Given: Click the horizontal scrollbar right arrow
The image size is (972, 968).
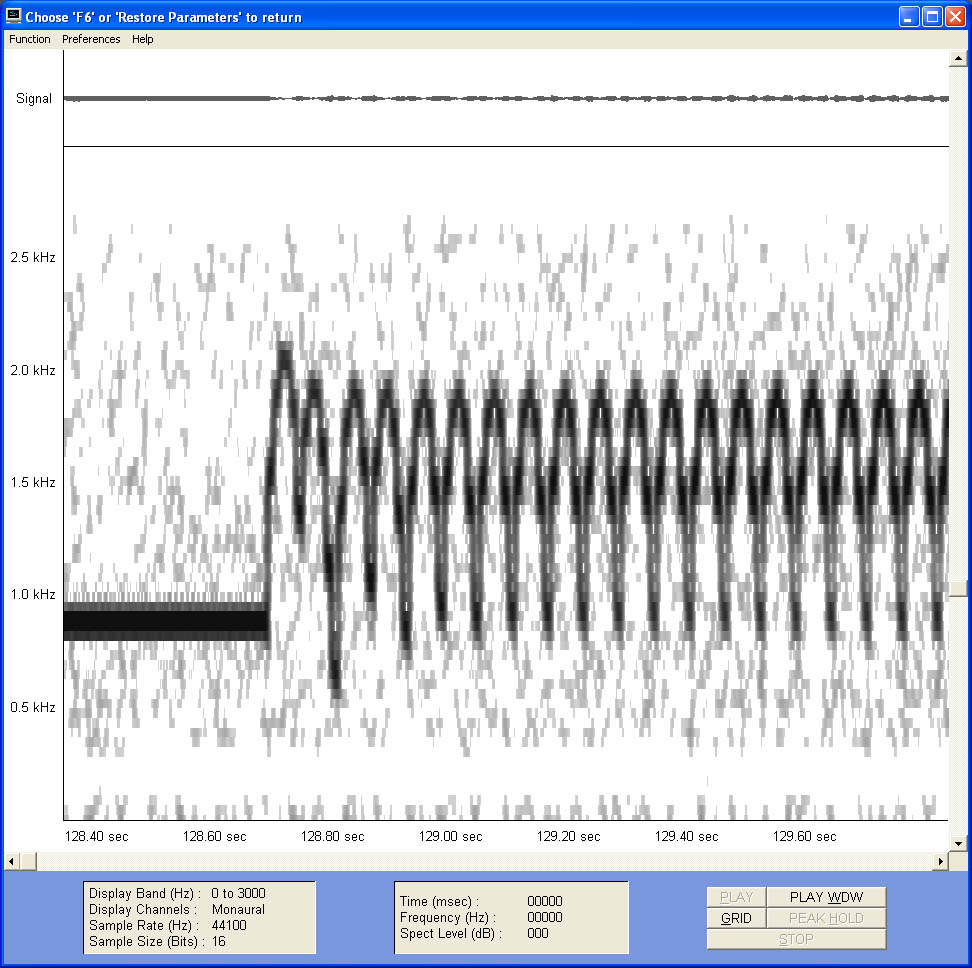Looking at the screenshot, I should [x=941, y=861].
